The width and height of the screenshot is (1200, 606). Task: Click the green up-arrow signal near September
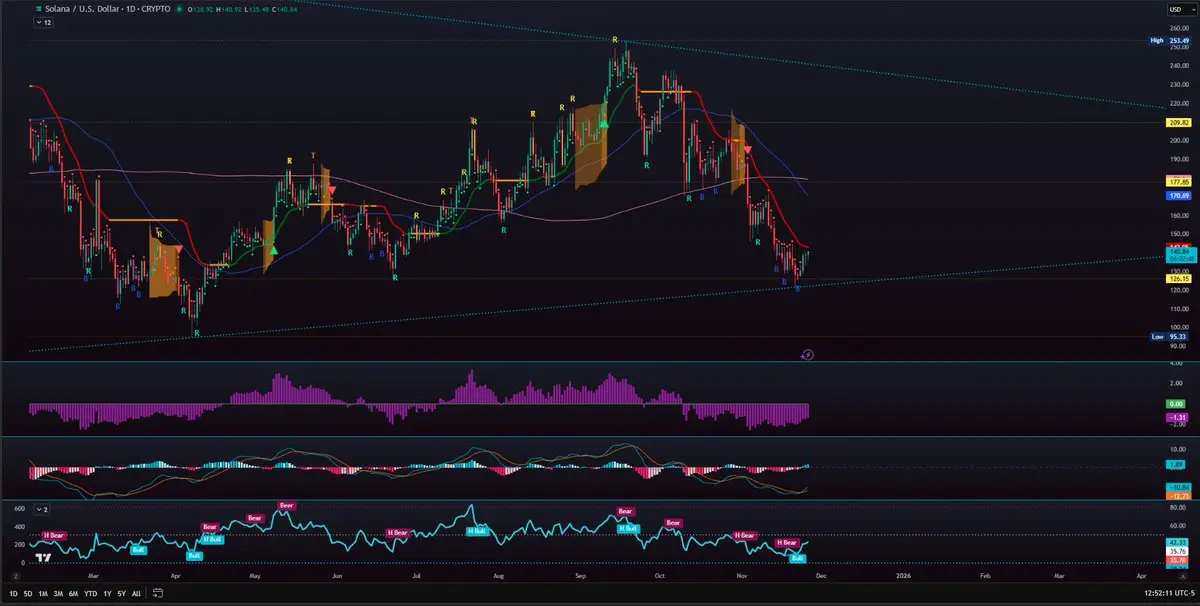point(604,124)
